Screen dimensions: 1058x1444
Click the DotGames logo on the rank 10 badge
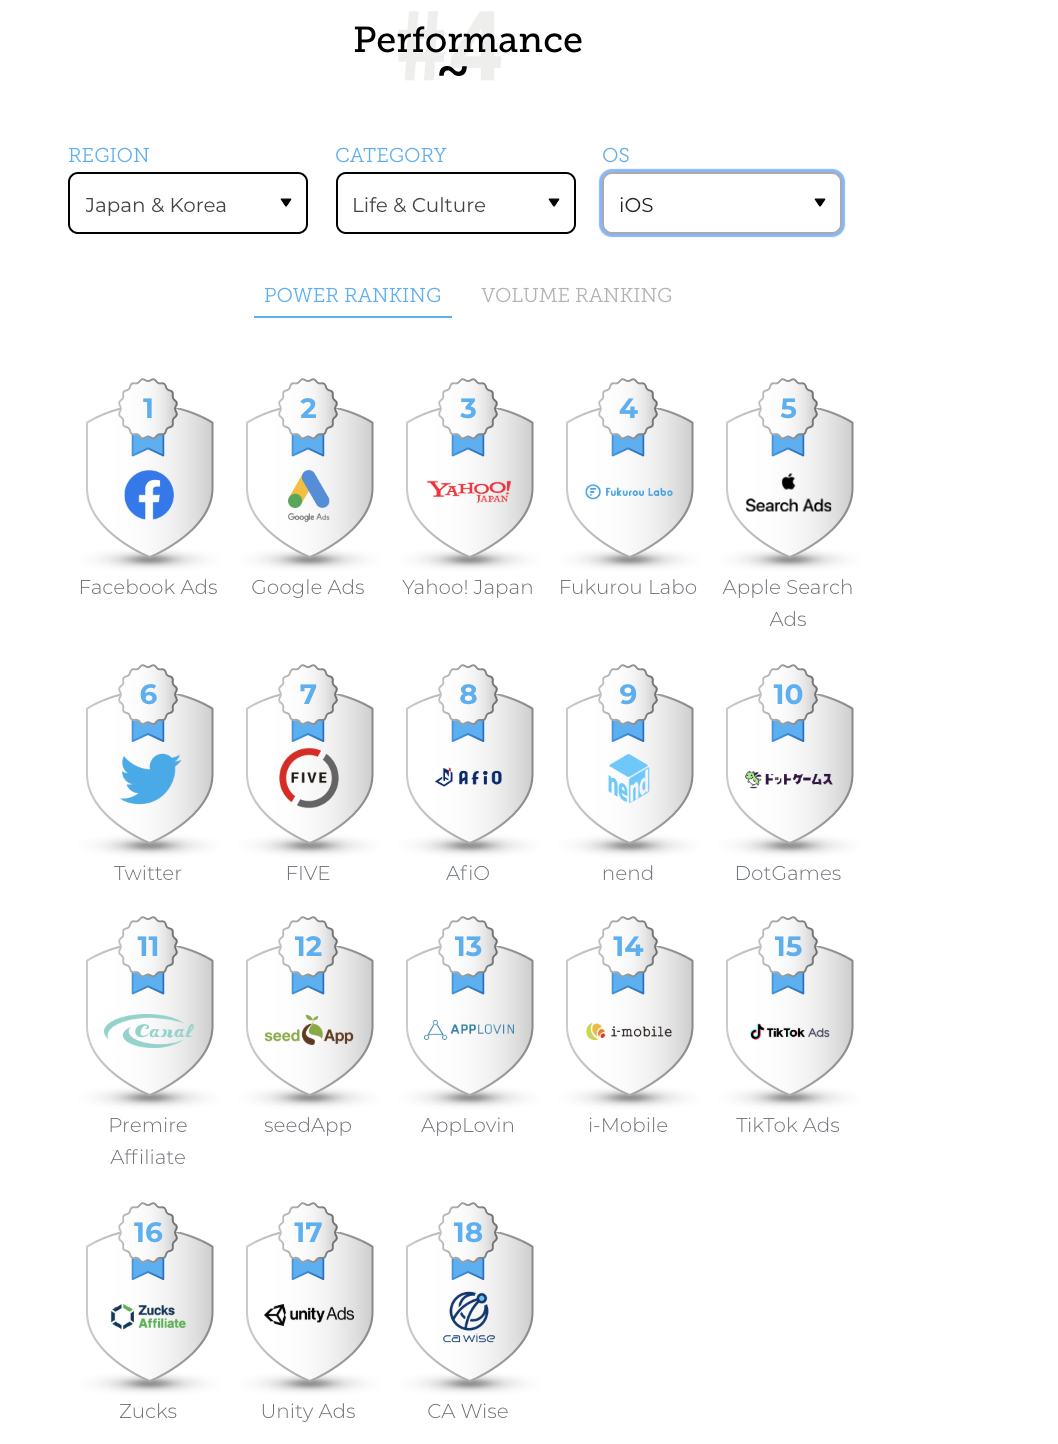(789, 778)
